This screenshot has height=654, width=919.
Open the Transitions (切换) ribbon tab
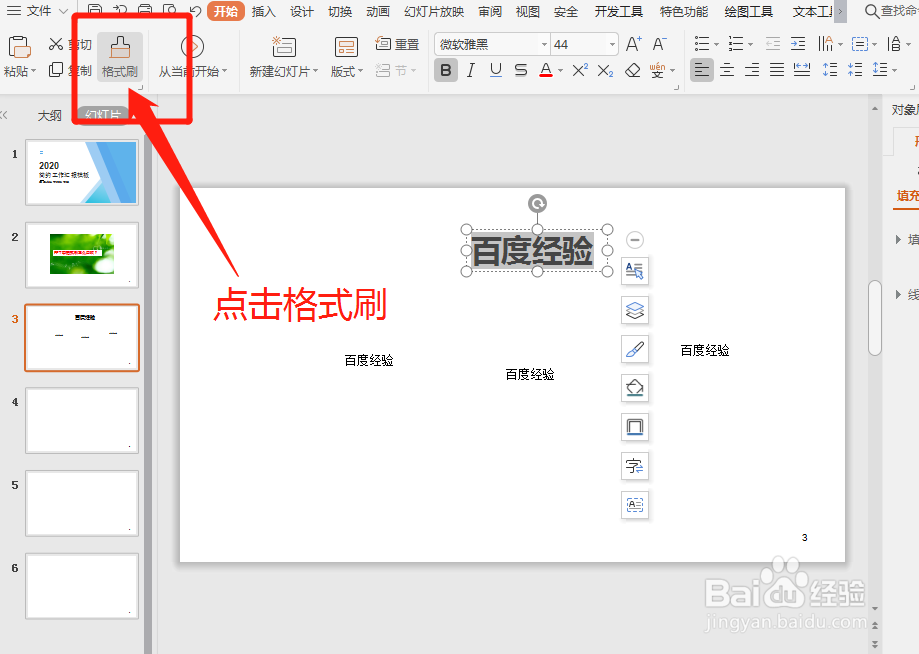[x=340, y=11]
